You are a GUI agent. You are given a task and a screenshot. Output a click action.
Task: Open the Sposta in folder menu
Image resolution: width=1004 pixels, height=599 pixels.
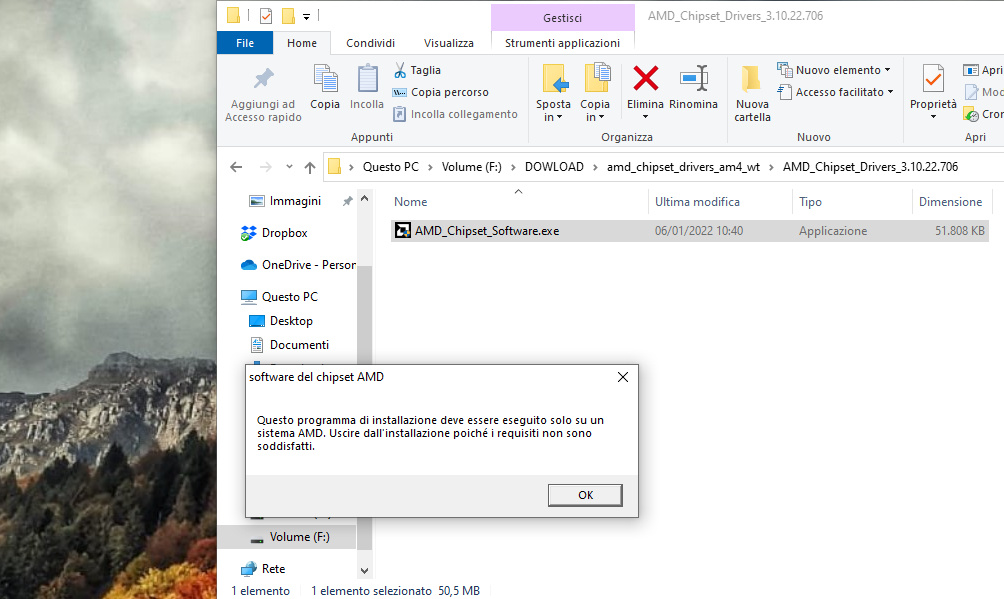(553, 93)
